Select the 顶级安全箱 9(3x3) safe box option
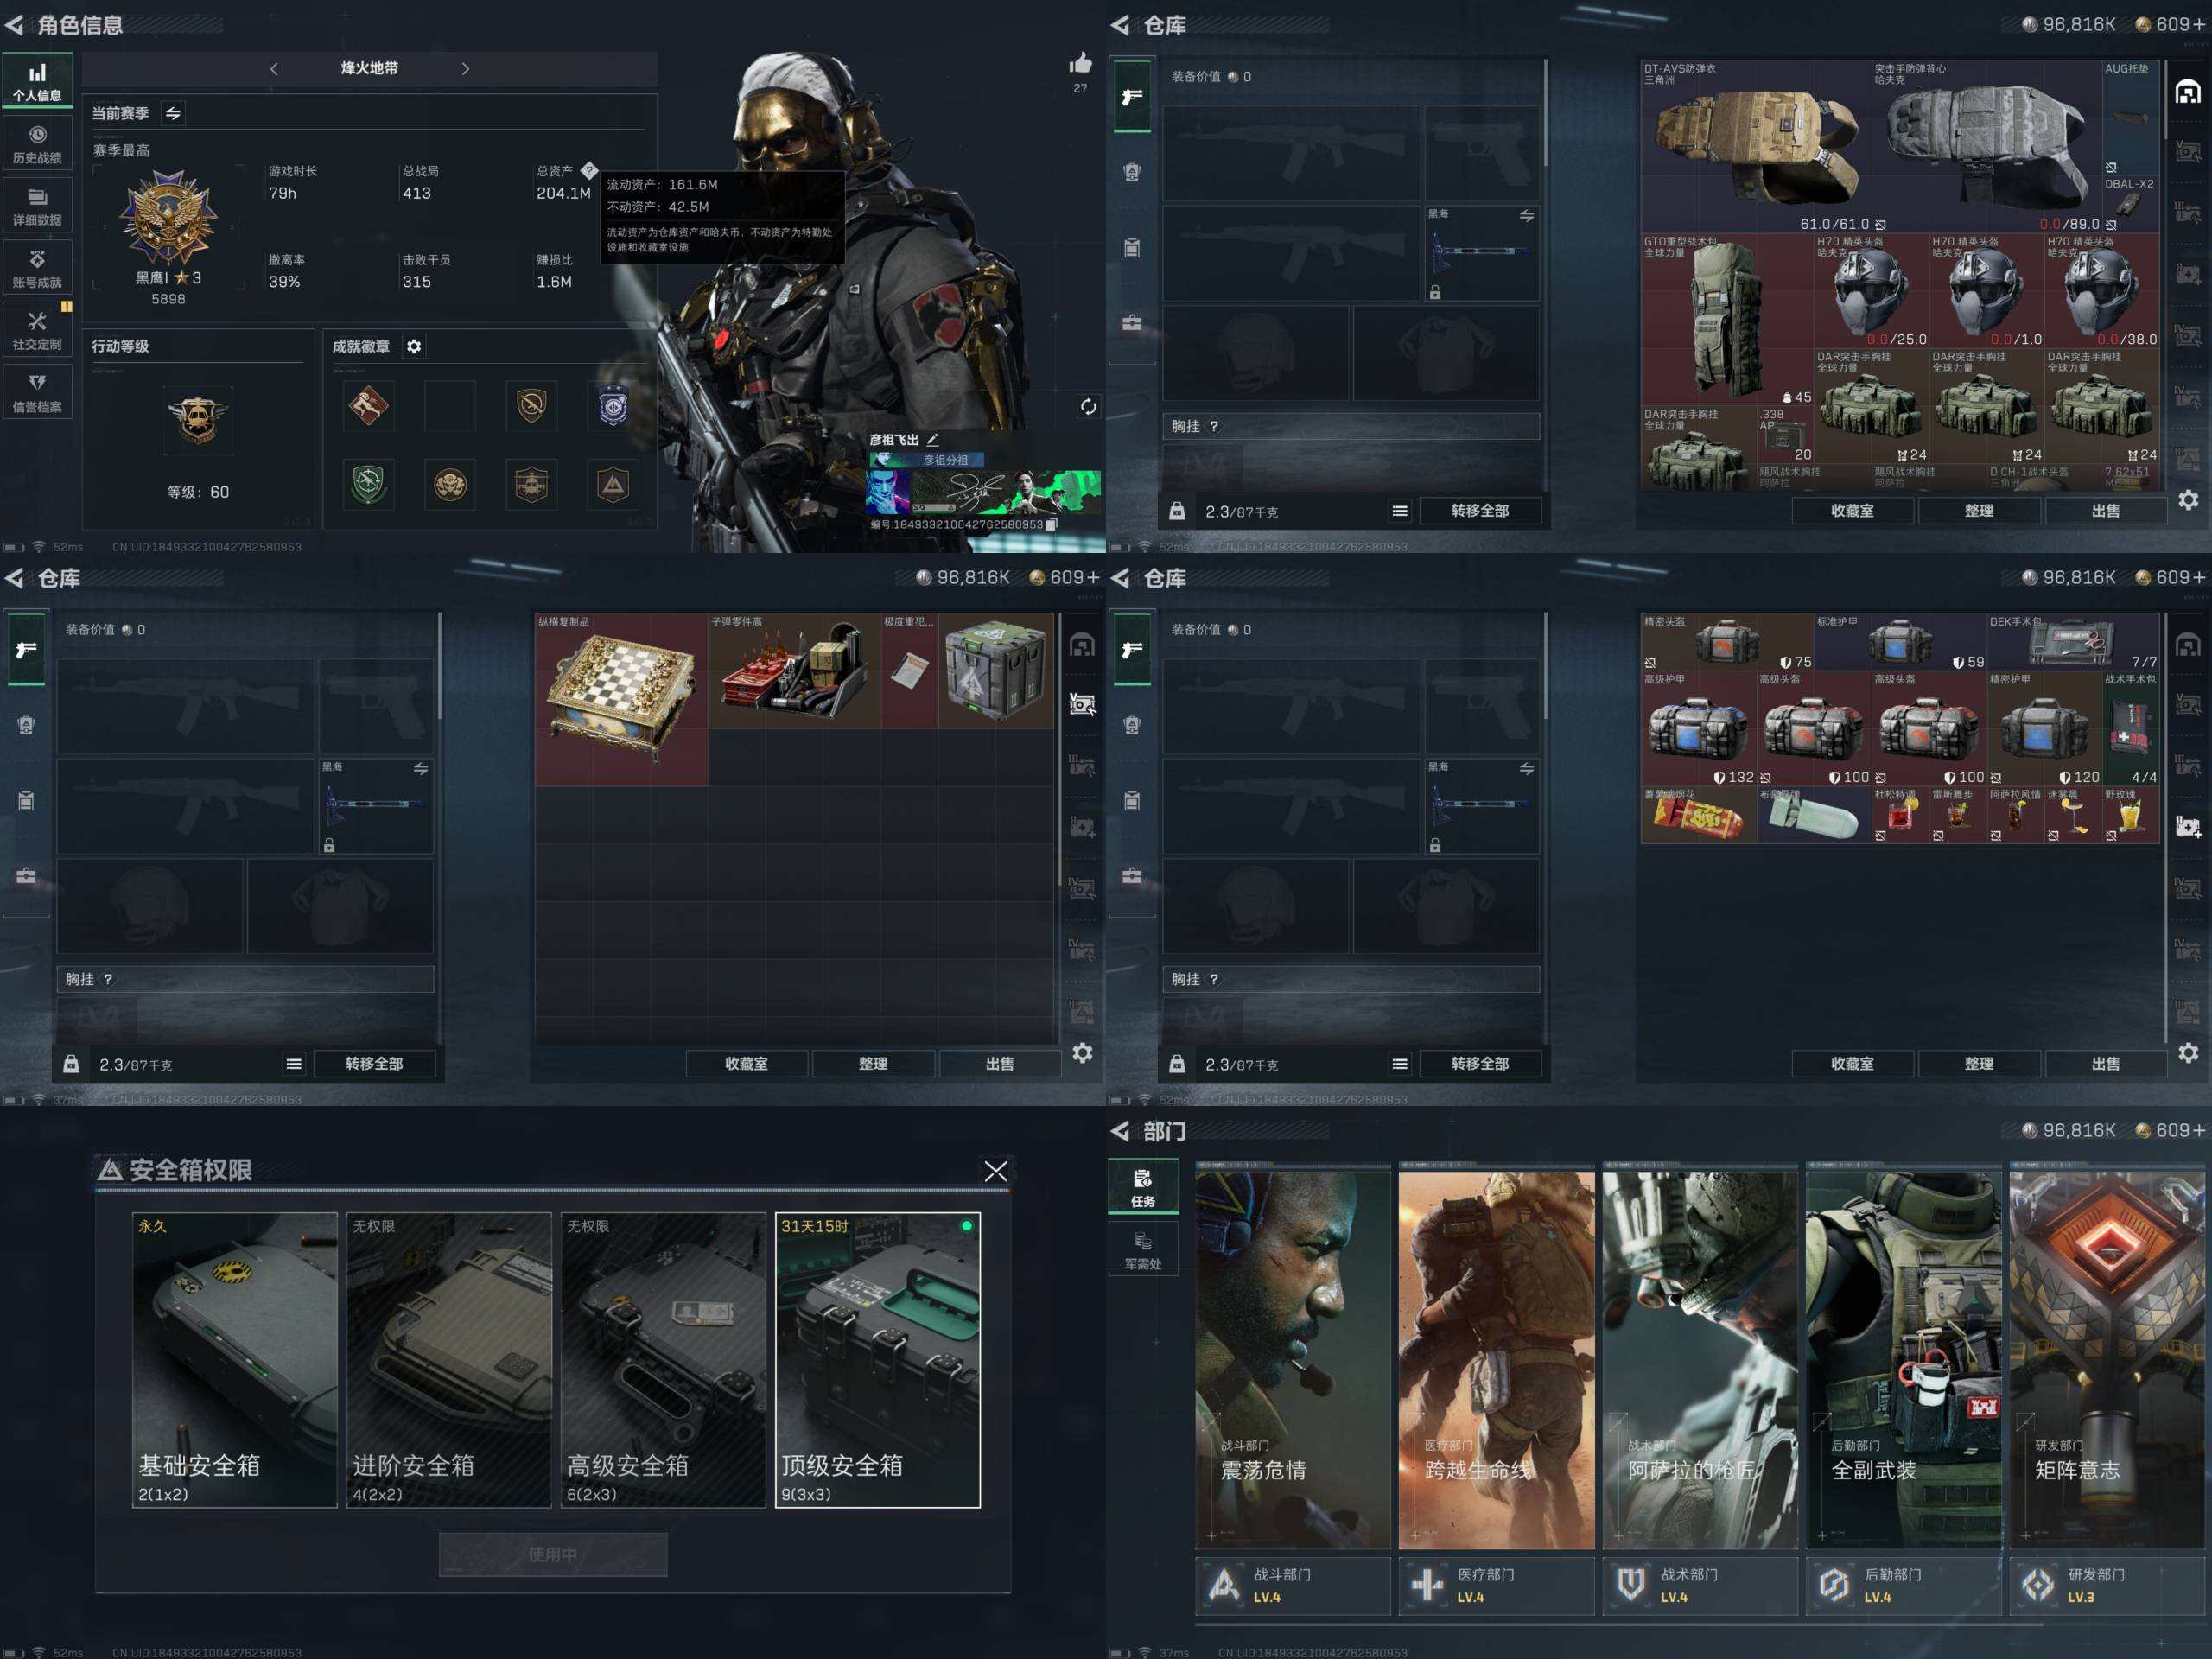This screenshot has height=1659, width=2212. [877, 1358]
